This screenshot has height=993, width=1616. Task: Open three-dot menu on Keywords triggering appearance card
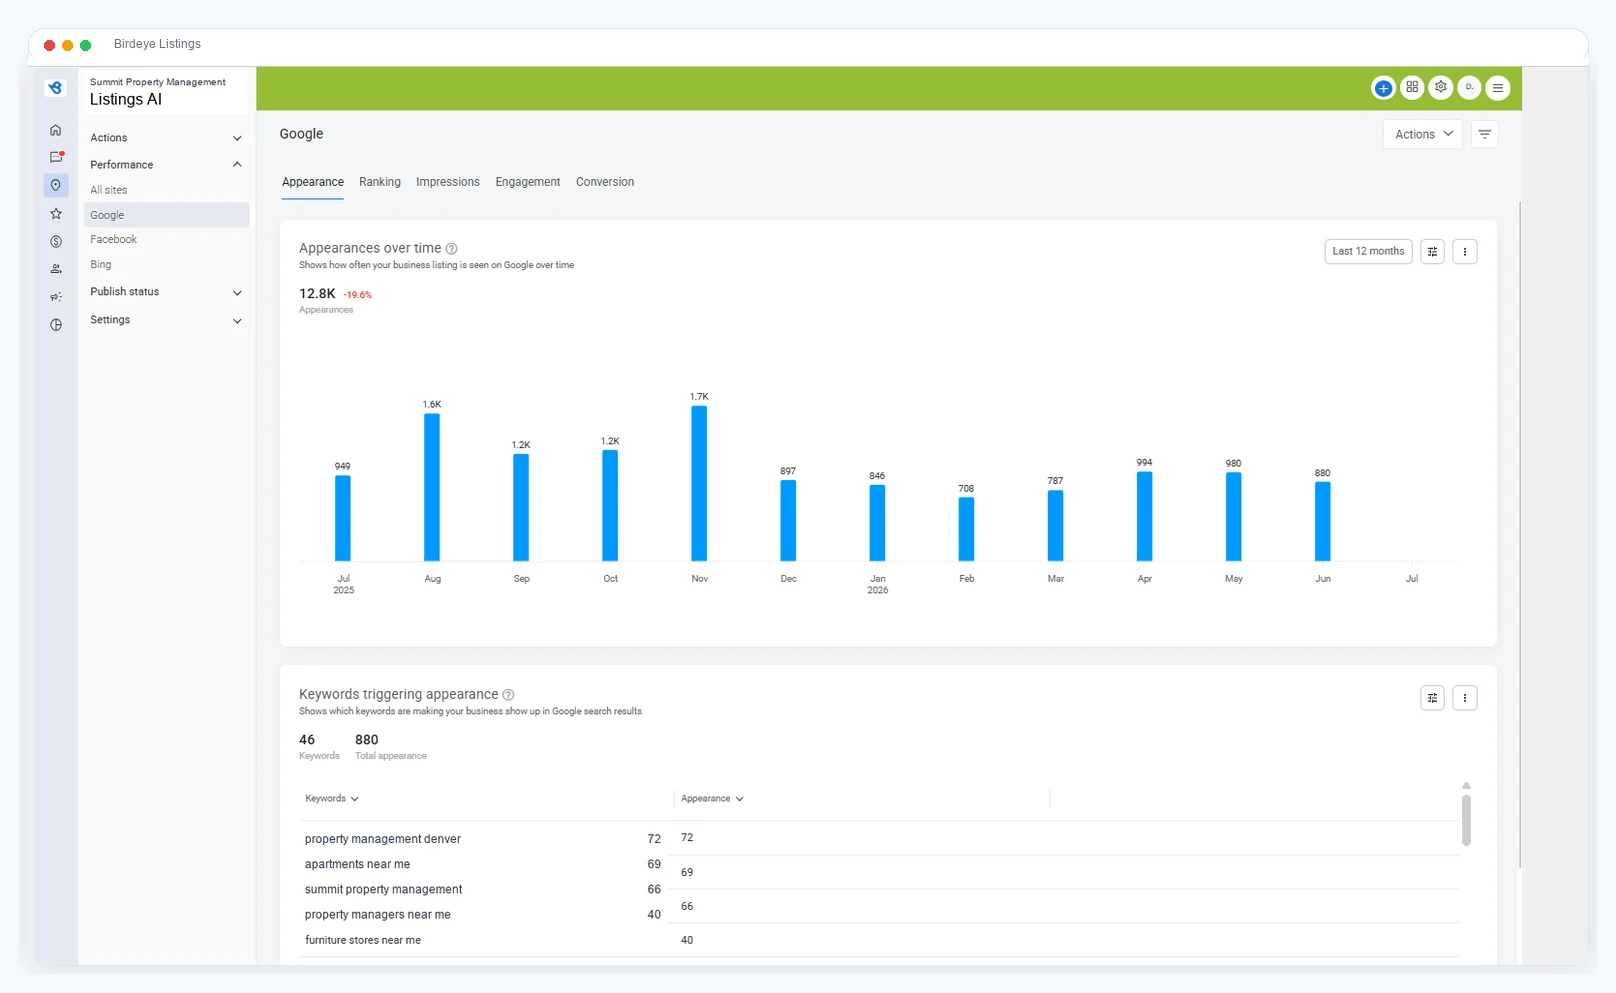pyautogui.click(x=1465, y=698)
